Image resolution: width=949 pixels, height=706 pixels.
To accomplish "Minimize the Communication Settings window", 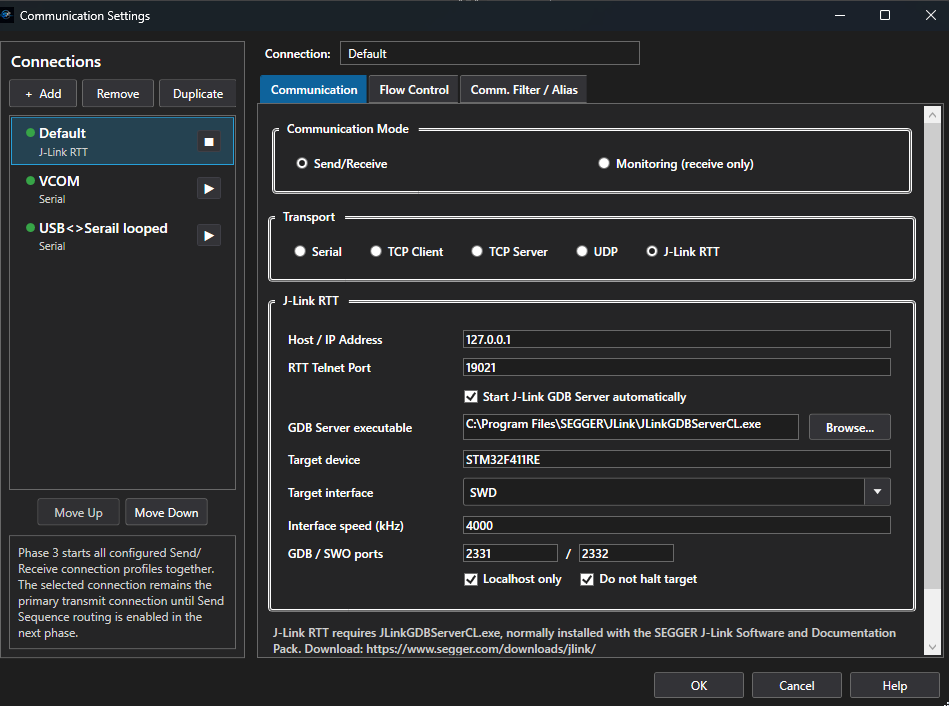I will pos(839,15).
